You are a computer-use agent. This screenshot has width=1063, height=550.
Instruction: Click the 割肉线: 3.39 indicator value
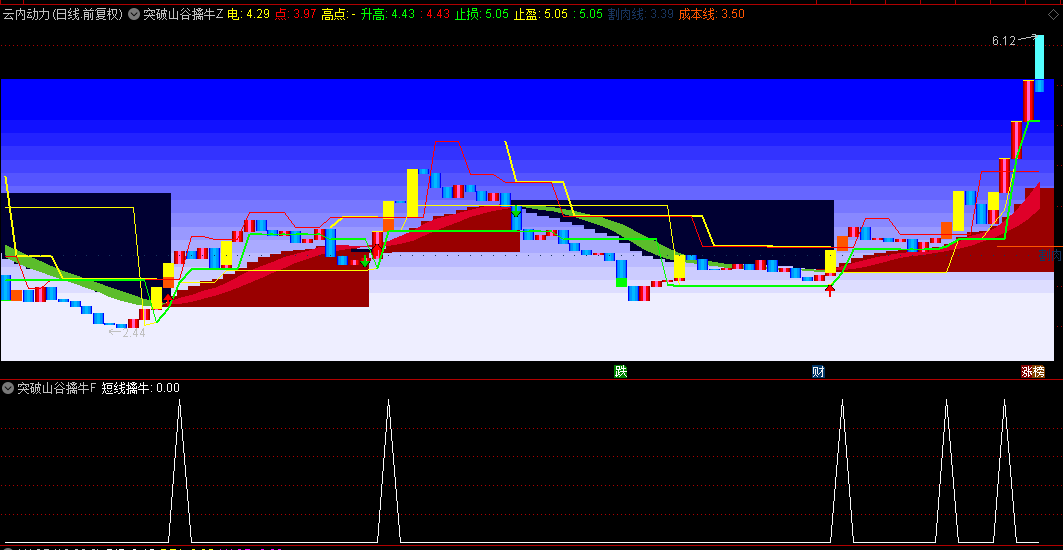click(x=641, y=14)
